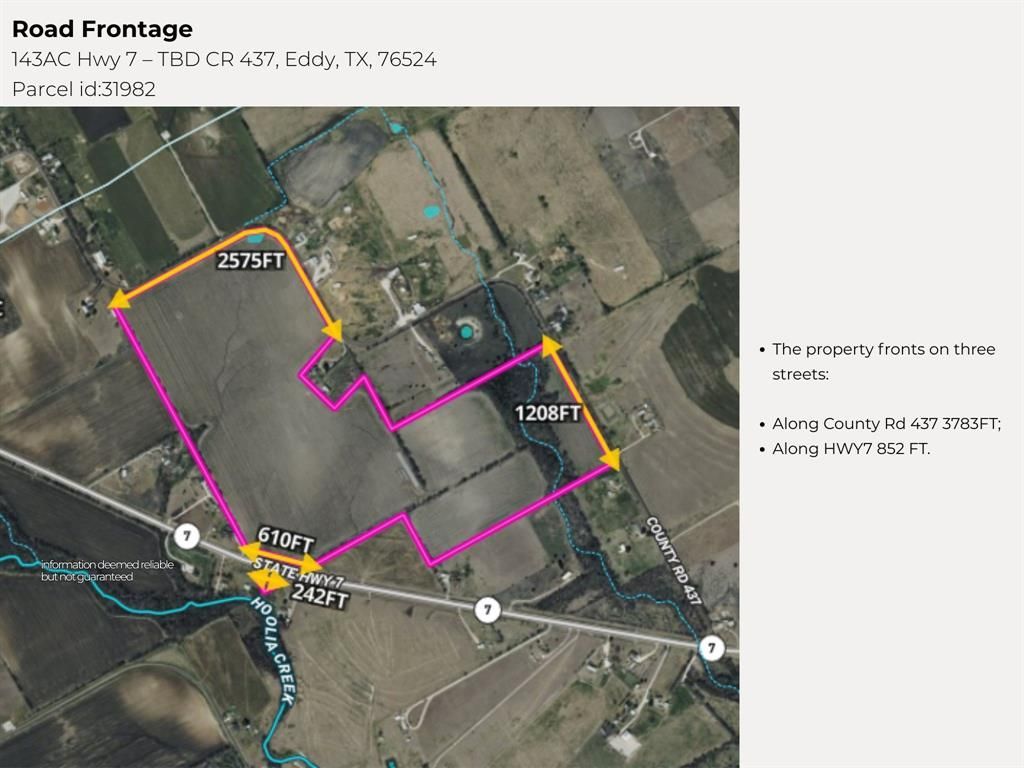Click the 2575FT measurement label
Viewport: 1024px width, 768px height.
pyautogui.click(x=251, y=261)
